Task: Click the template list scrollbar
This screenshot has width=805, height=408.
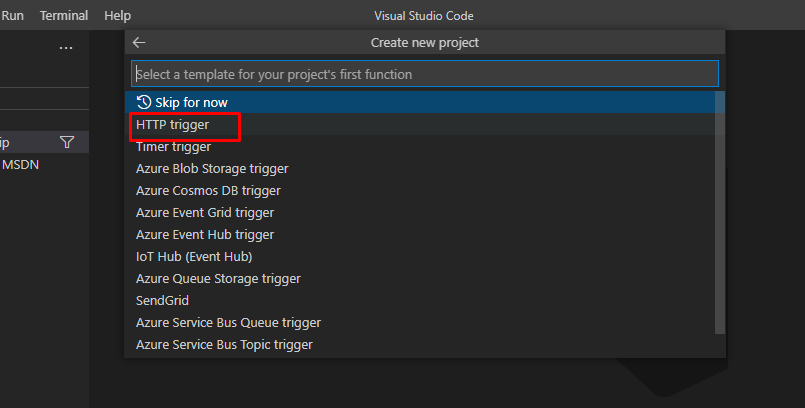Action: [720, 212]
